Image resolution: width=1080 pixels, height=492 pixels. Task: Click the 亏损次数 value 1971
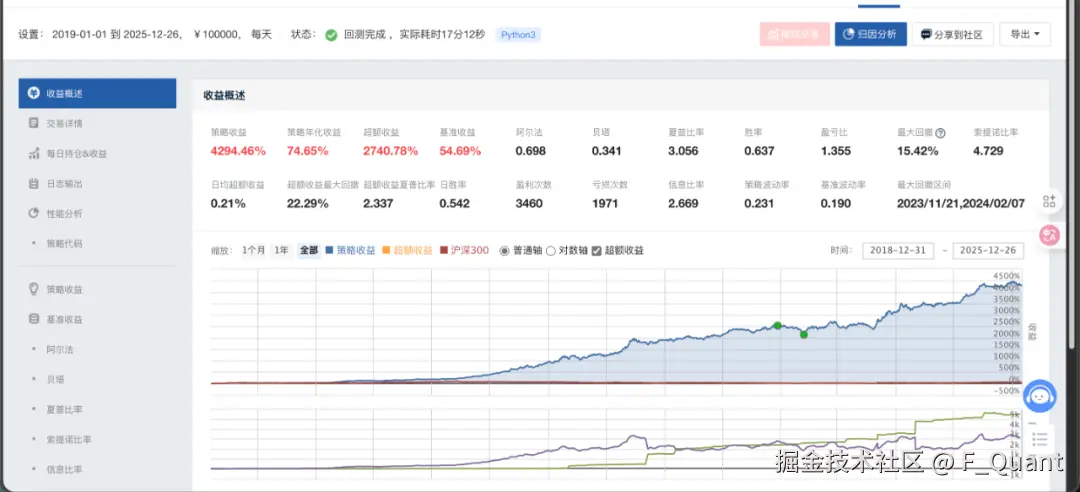605,203
